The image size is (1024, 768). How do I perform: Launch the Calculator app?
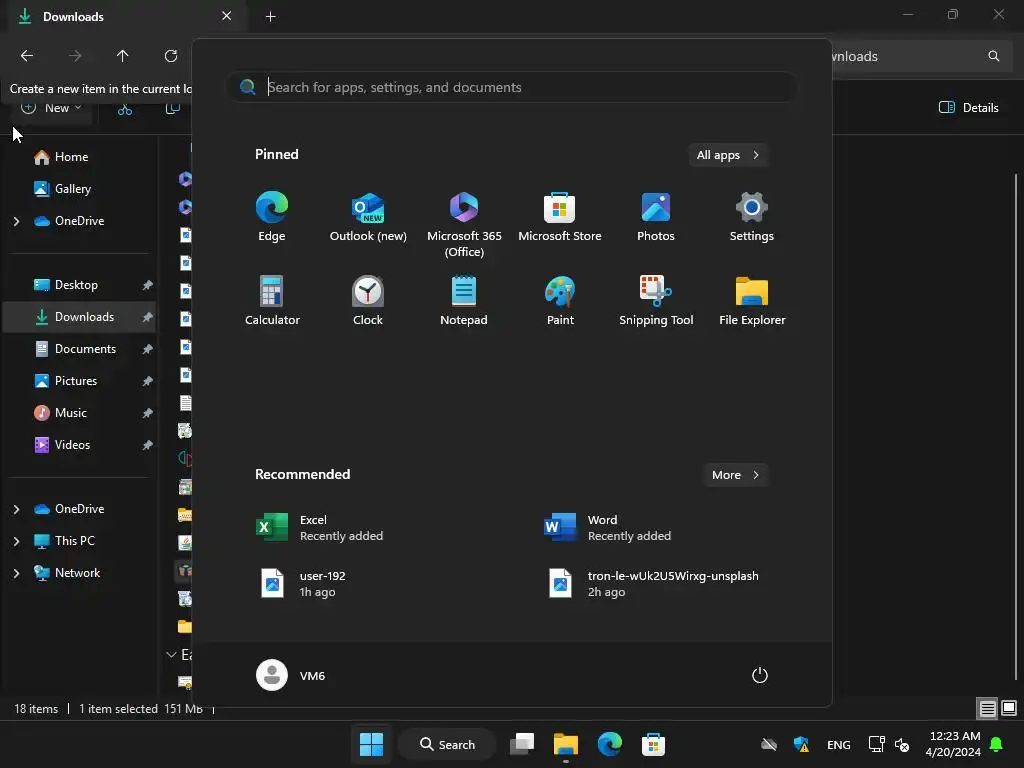(272, 301)
